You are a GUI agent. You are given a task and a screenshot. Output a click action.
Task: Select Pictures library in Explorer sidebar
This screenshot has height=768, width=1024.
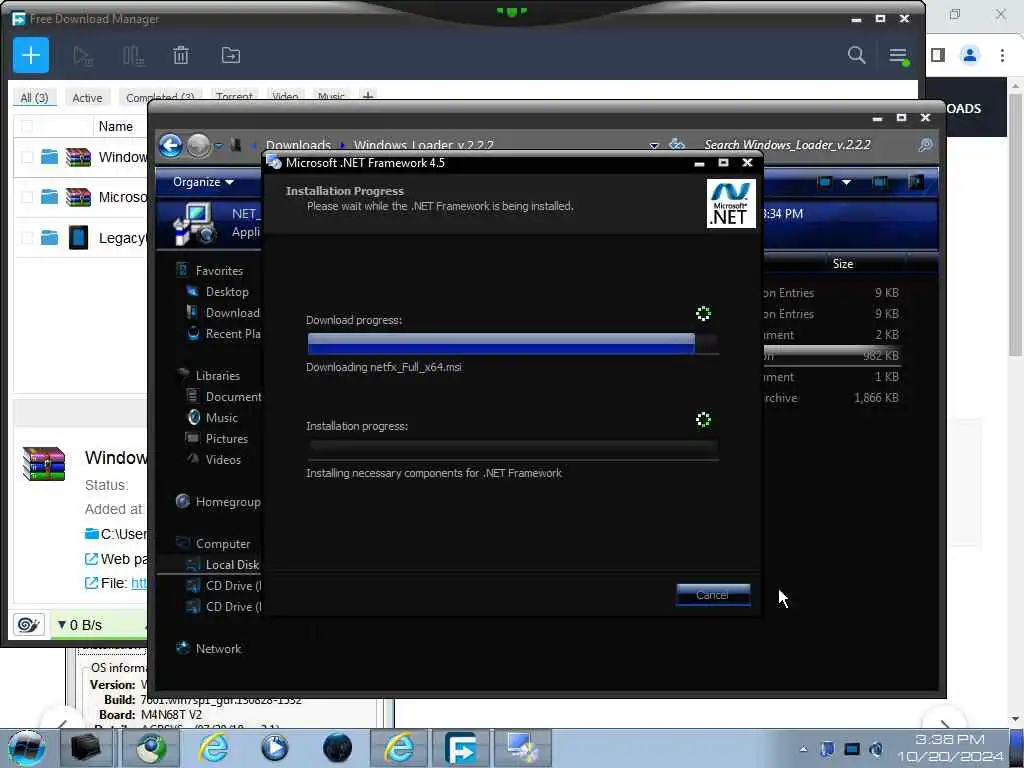(x=227, y=439)
